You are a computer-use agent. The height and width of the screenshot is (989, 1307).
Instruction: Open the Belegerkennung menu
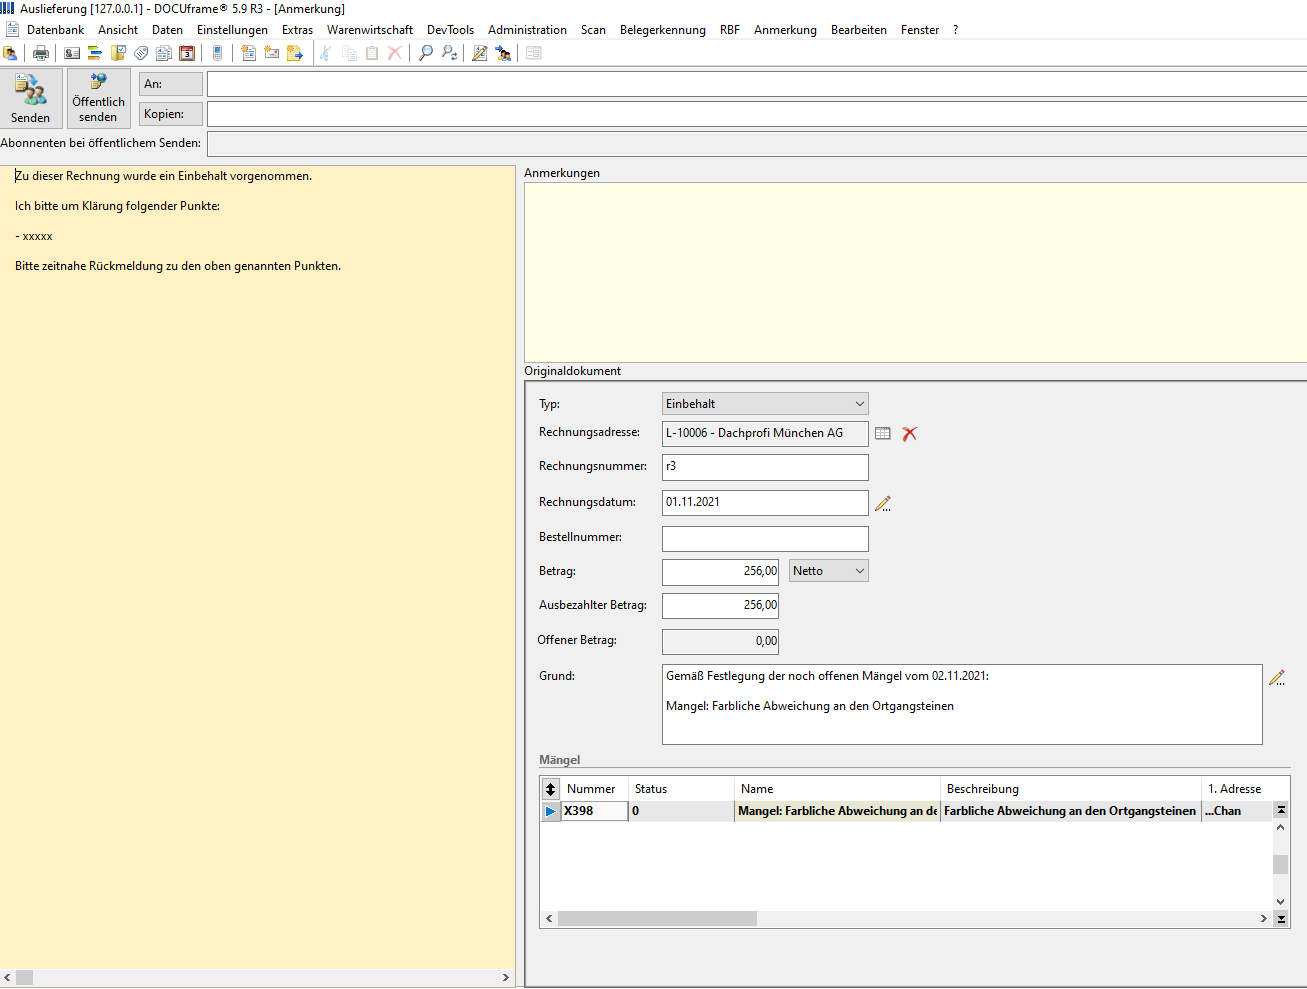(663, 30)
